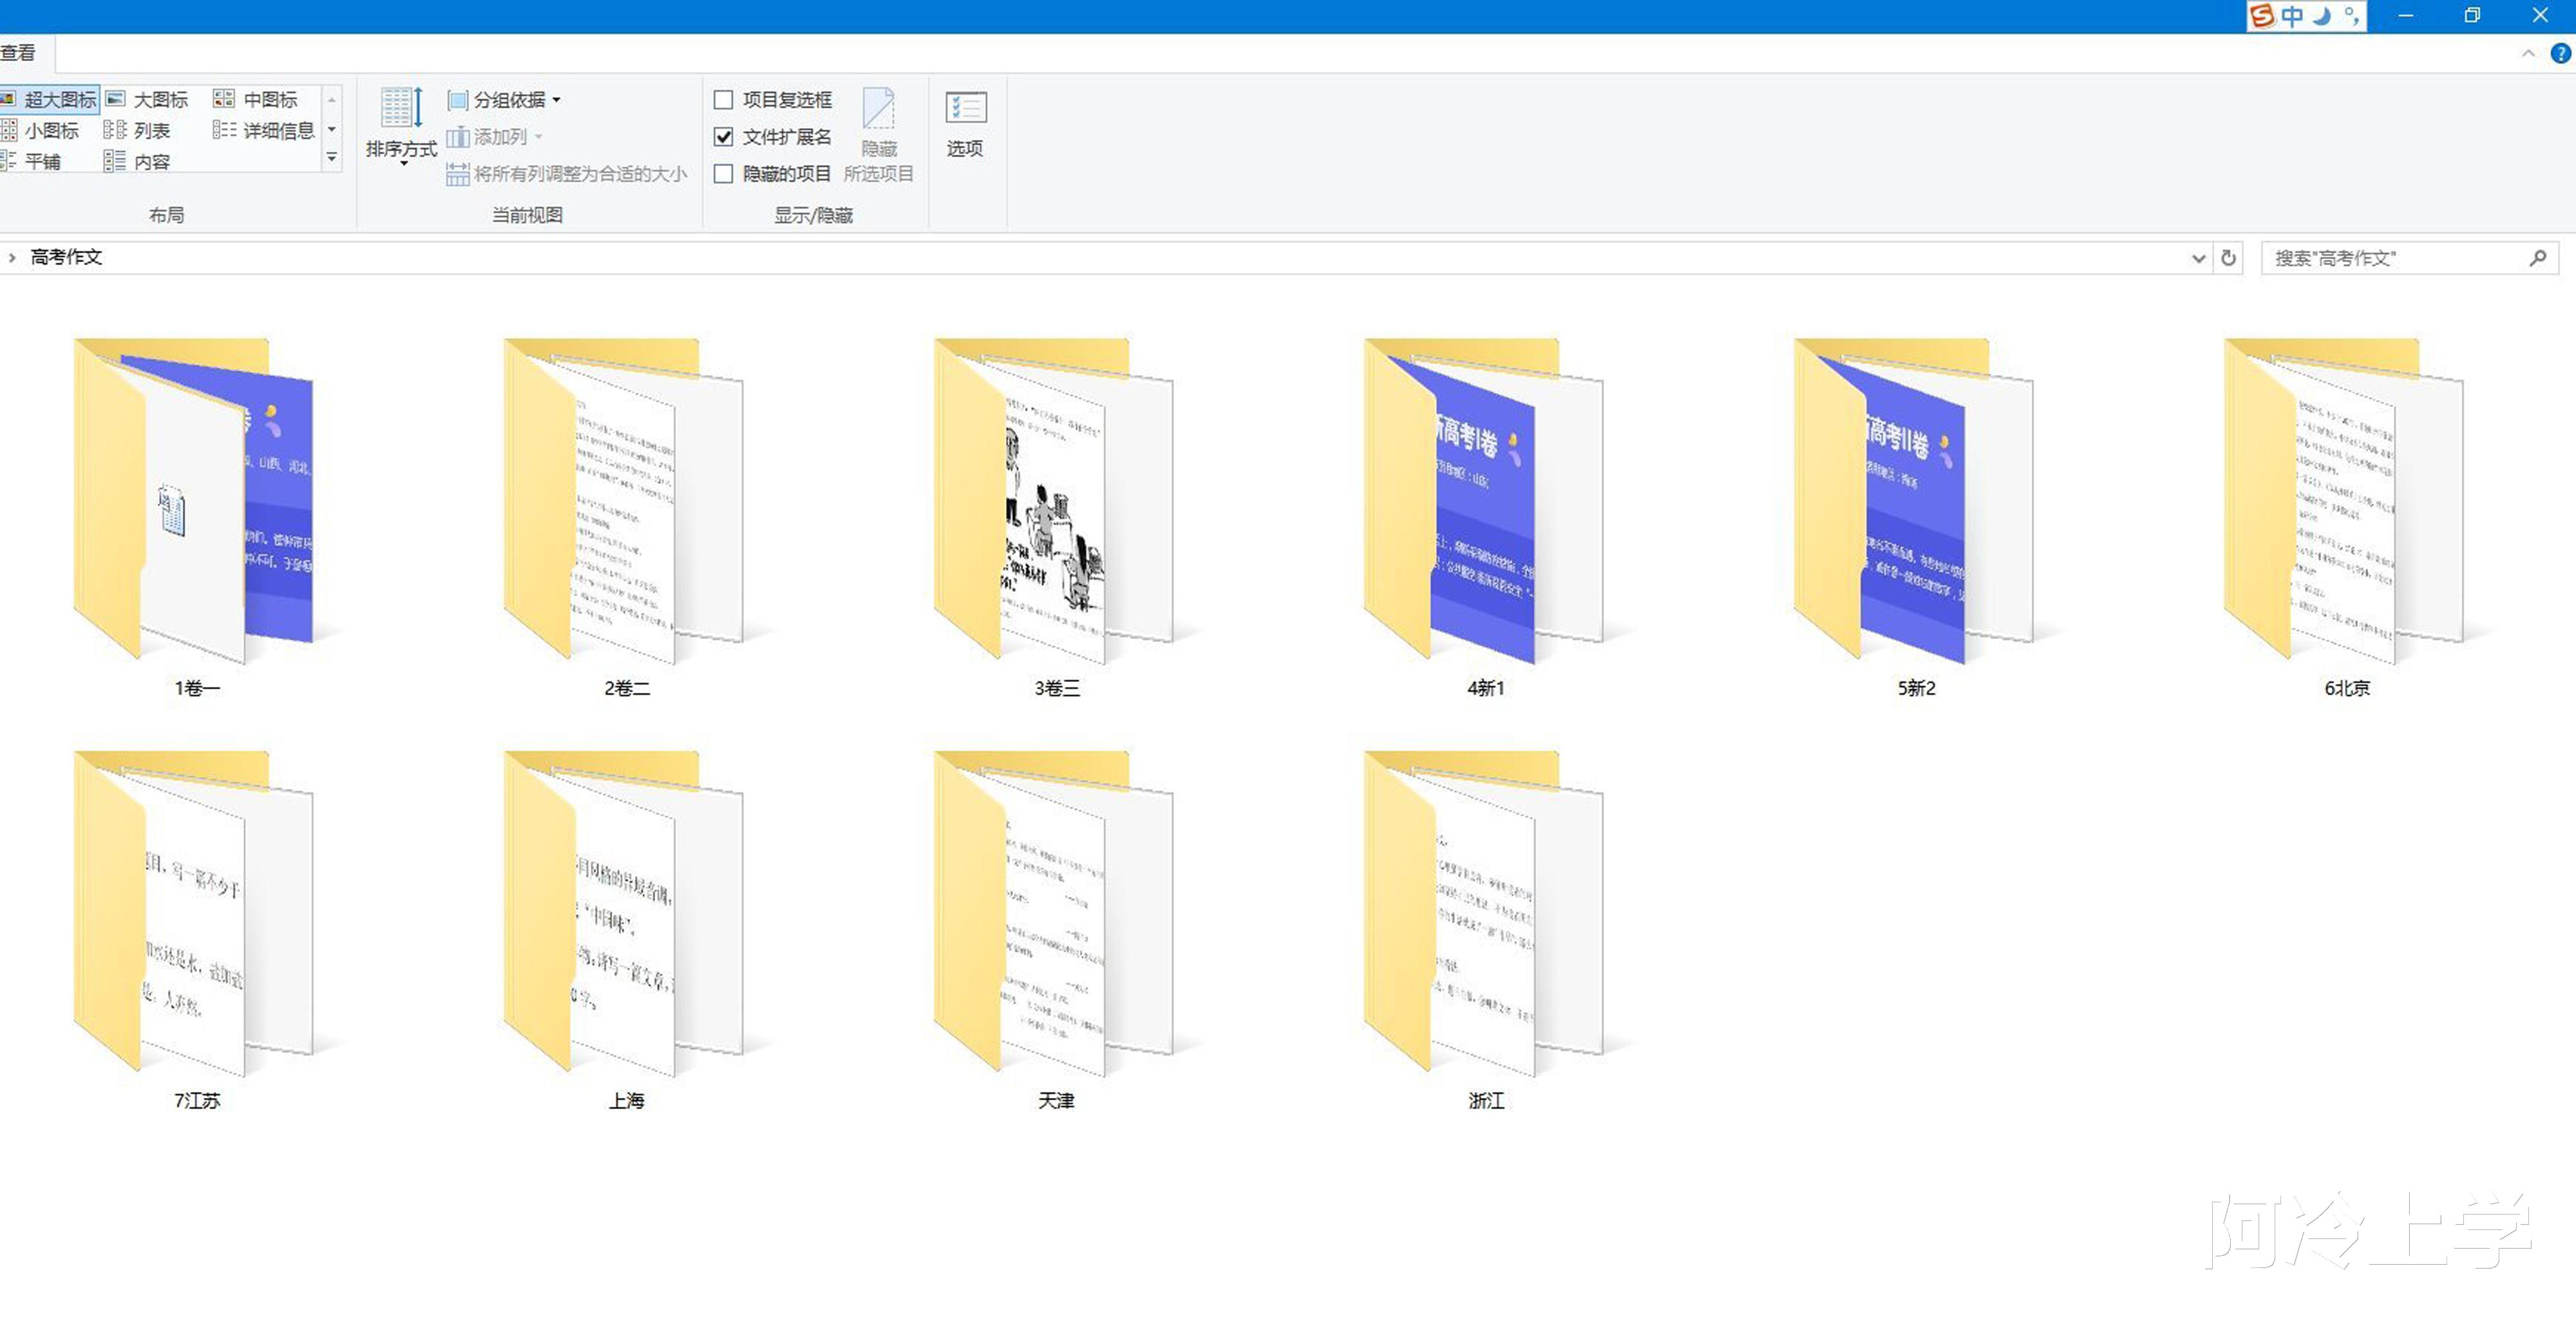Enable item check boxes
The height and width of the screenshot is (1326, 2576).
pyautogui.click(x=724, y=99)
